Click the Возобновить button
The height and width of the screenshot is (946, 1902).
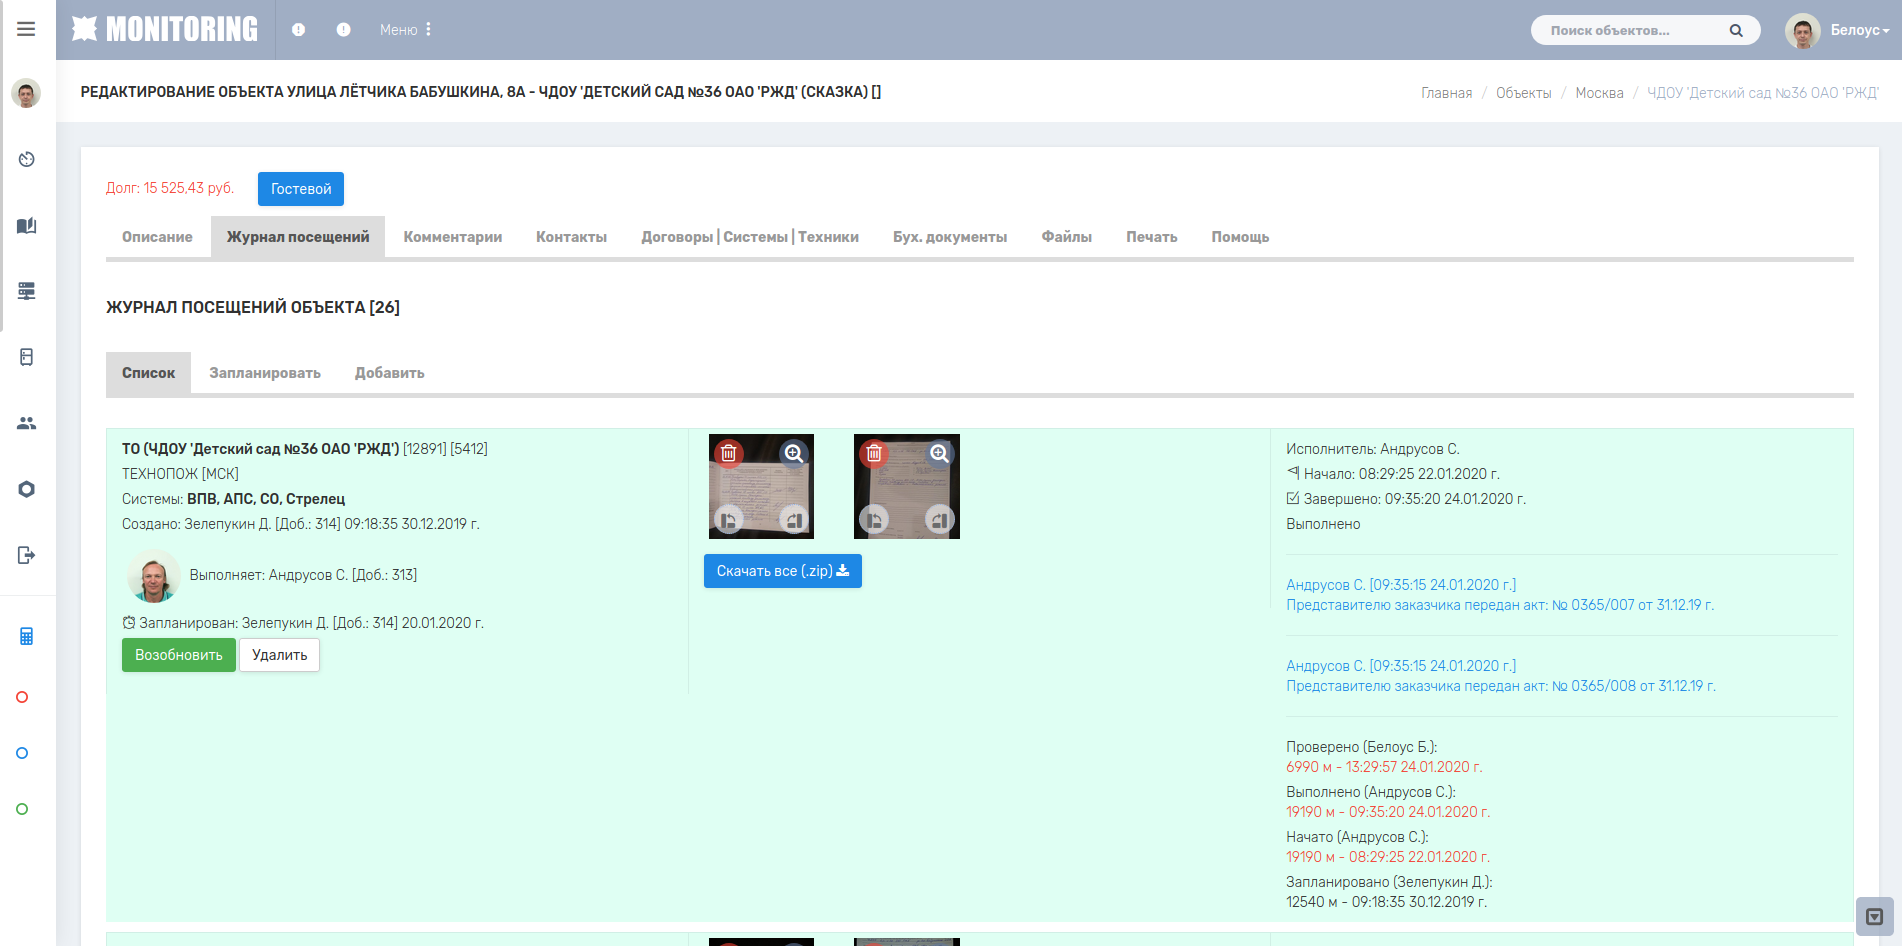pos(179,655)
